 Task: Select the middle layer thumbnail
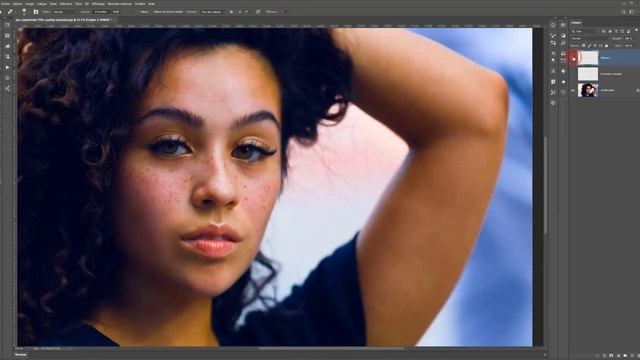tap(588, 74)
